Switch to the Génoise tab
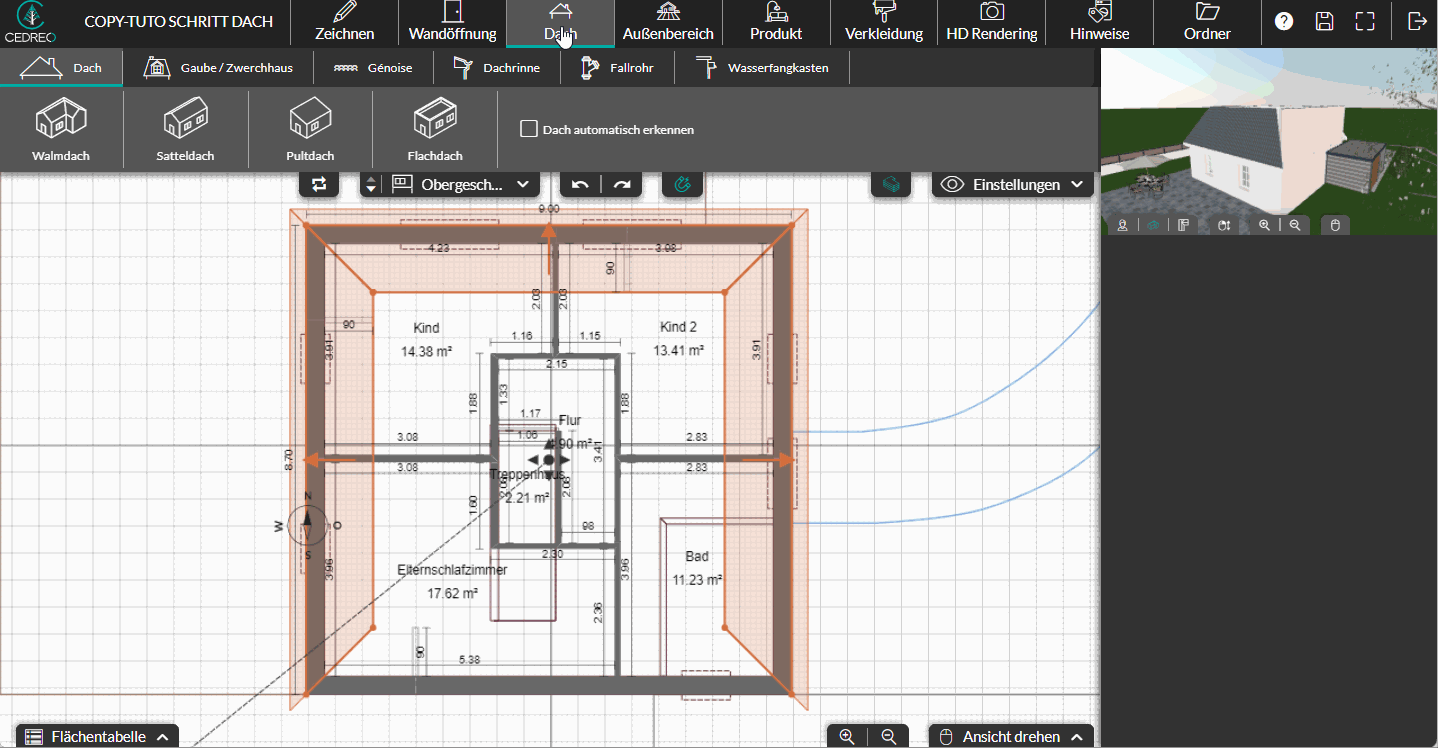 click(x=372, y=68)
